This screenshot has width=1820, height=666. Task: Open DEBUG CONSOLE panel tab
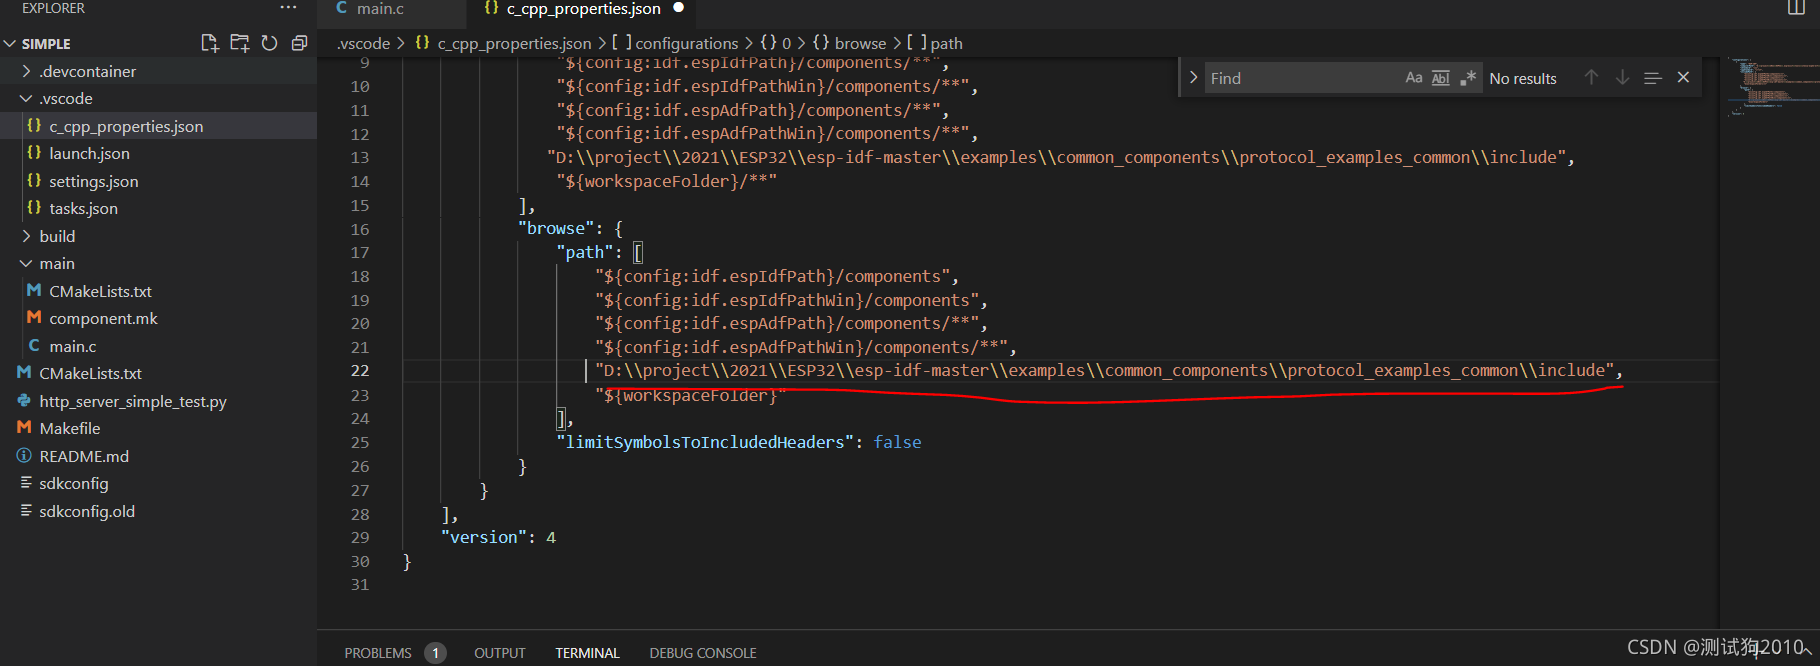(x=703, y=653)
